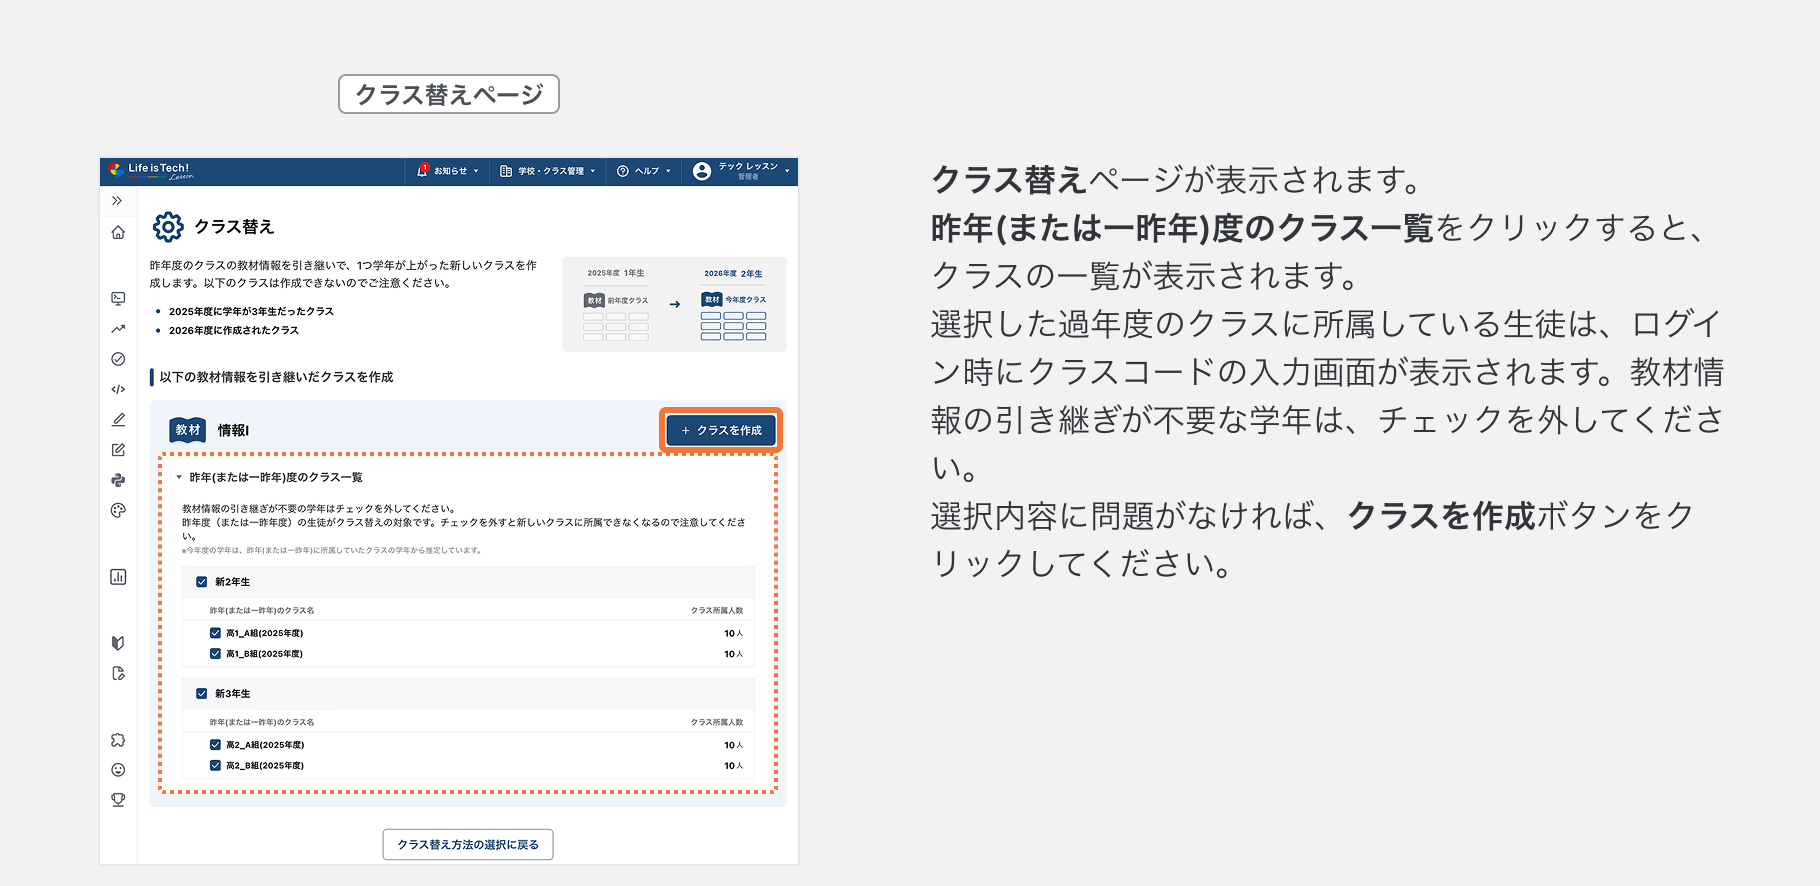Open the bar chart report sidebar icon
The height and width of the screenshot is (886, 1820).
tap(118, 577)
